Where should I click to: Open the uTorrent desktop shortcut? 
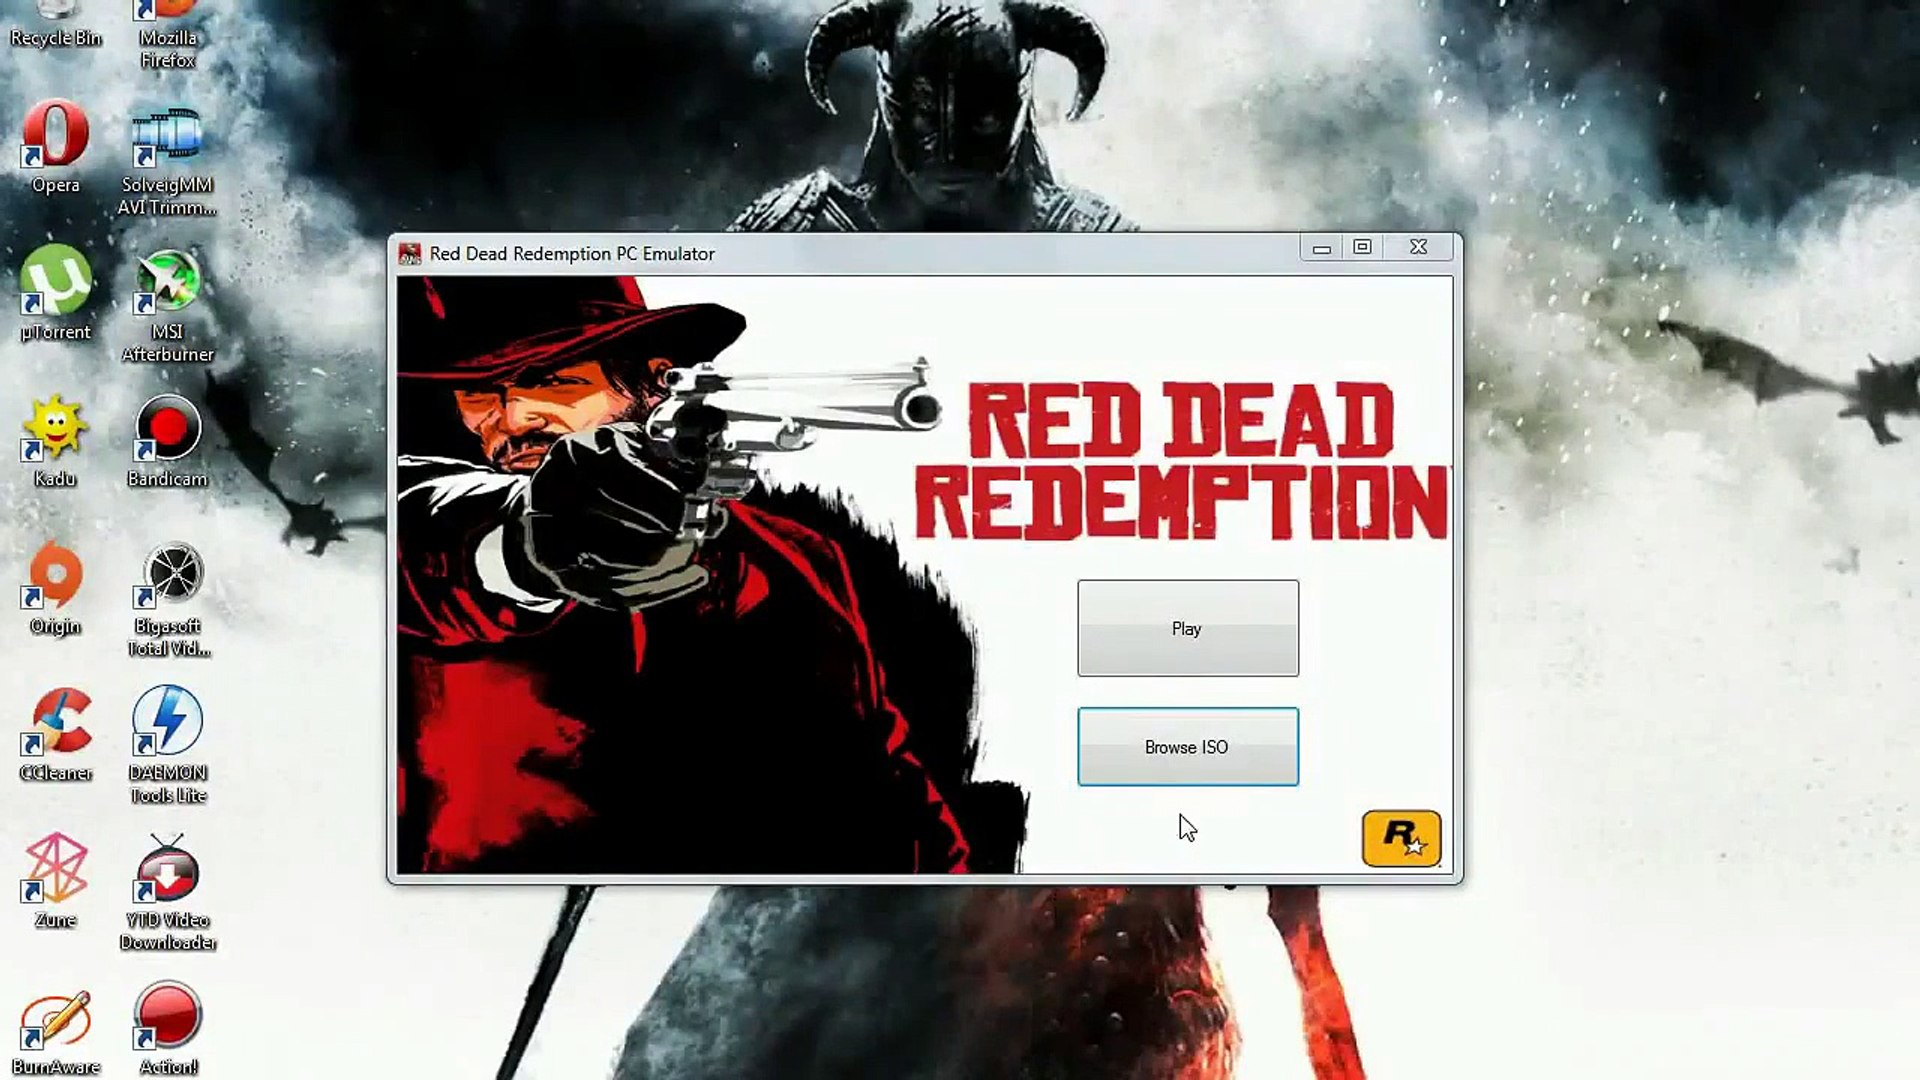[56, 283]
